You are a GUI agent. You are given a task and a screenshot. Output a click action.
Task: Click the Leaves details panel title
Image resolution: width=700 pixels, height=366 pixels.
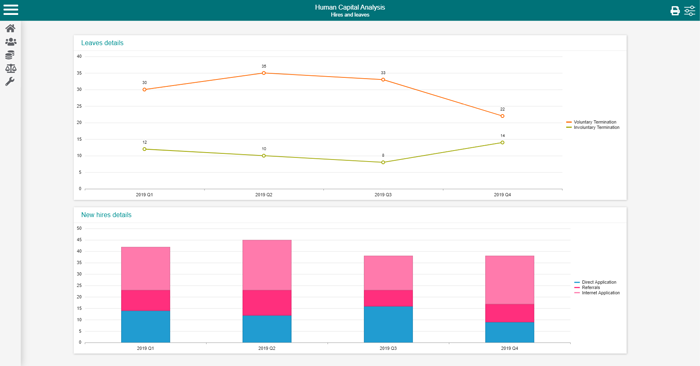click(x=102, y=43)
